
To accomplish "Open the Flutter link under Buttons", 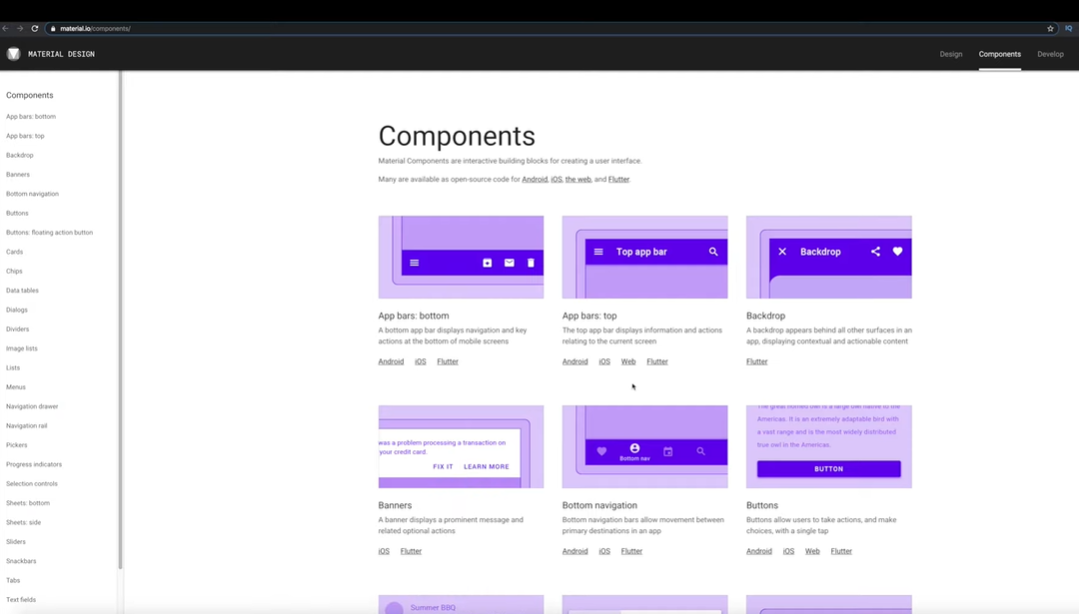I will (841, 551).
